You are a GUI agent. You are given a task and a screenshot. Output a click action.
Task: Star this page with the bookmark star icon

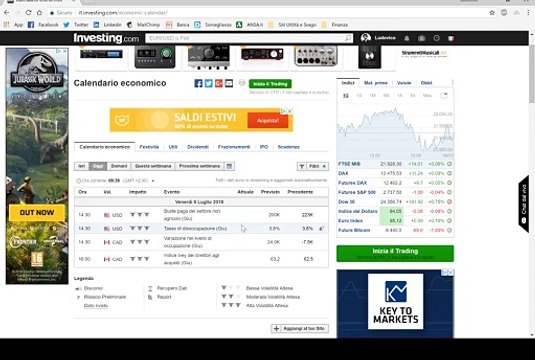(492, 13)
